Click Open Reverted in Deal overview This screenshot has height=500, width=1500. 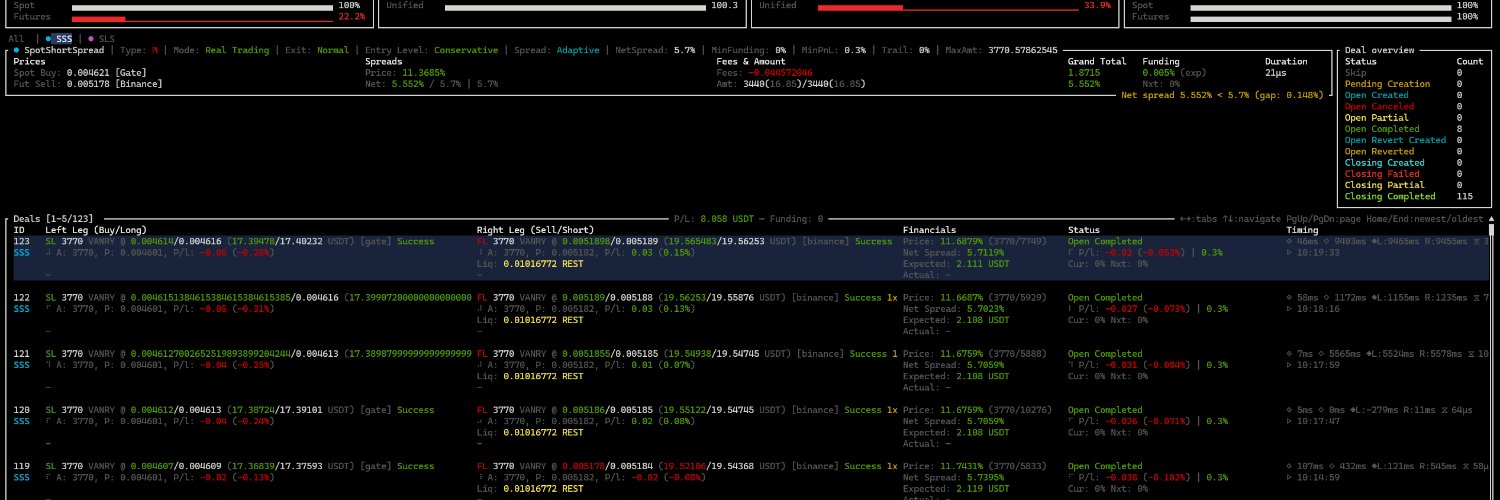click(x=1380, y=152)
